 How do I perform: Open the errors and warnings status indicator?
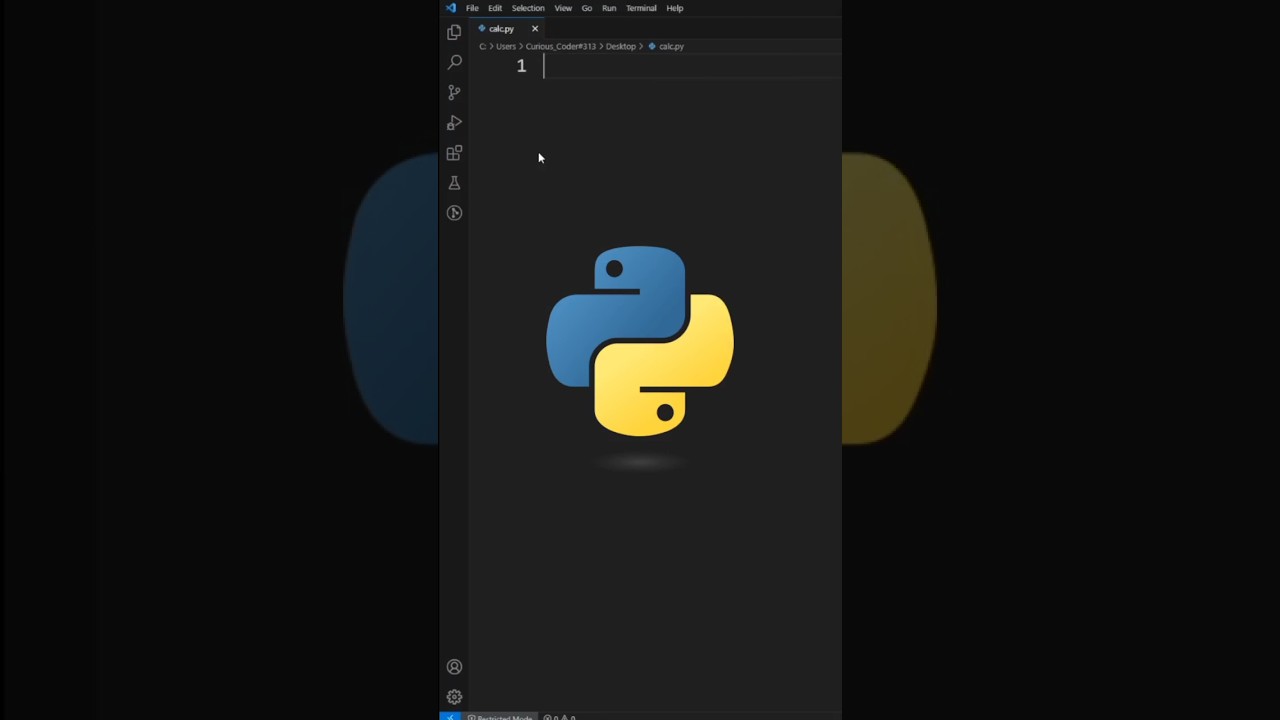point(559,717)
